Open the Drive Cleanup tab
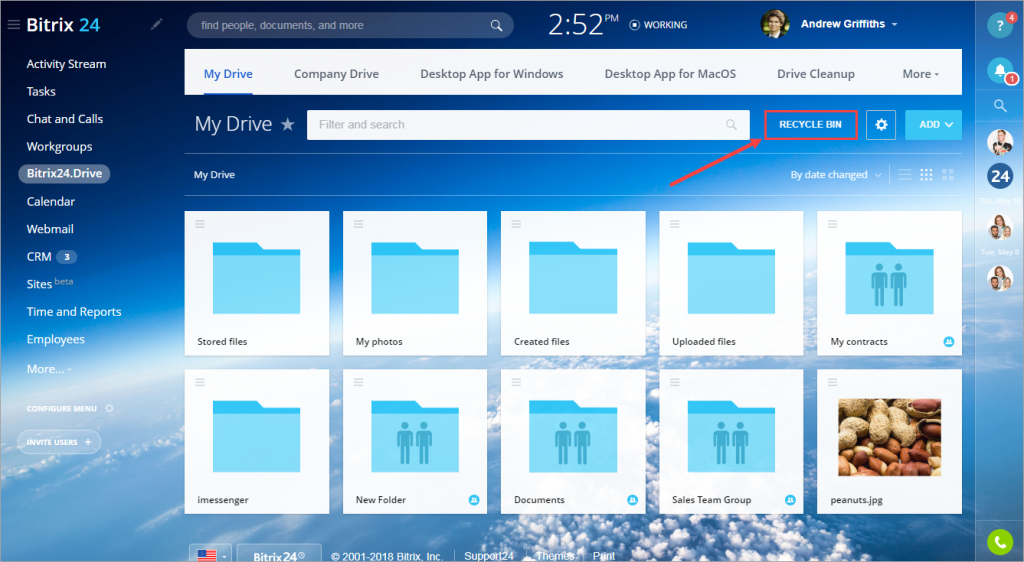The height and width of the screenshot is (562, 1024). click(816, 74)
